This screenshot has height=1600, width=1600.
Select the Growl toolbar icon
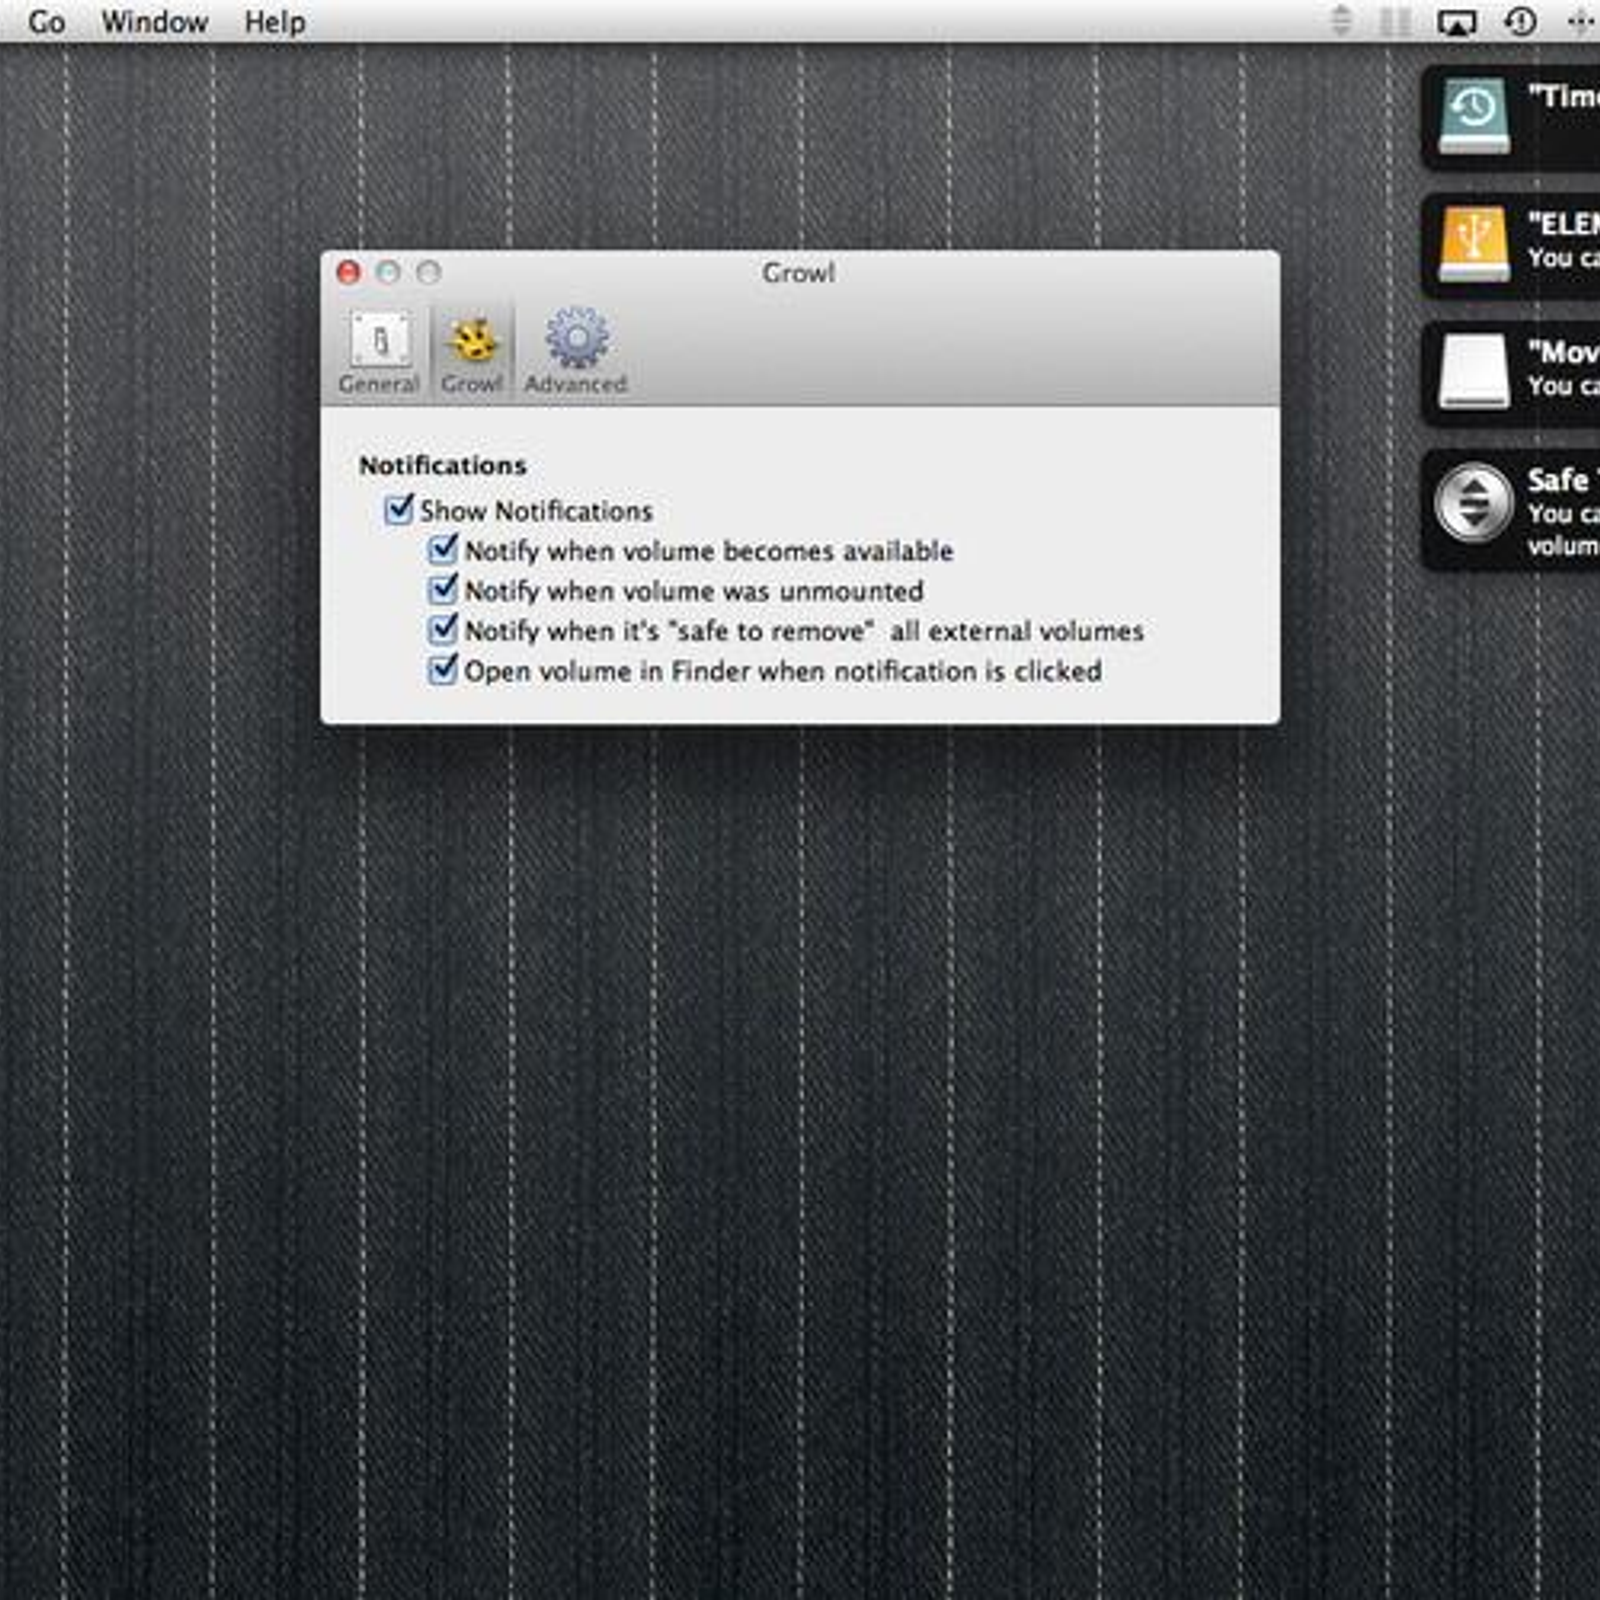[x=472, y=352]
